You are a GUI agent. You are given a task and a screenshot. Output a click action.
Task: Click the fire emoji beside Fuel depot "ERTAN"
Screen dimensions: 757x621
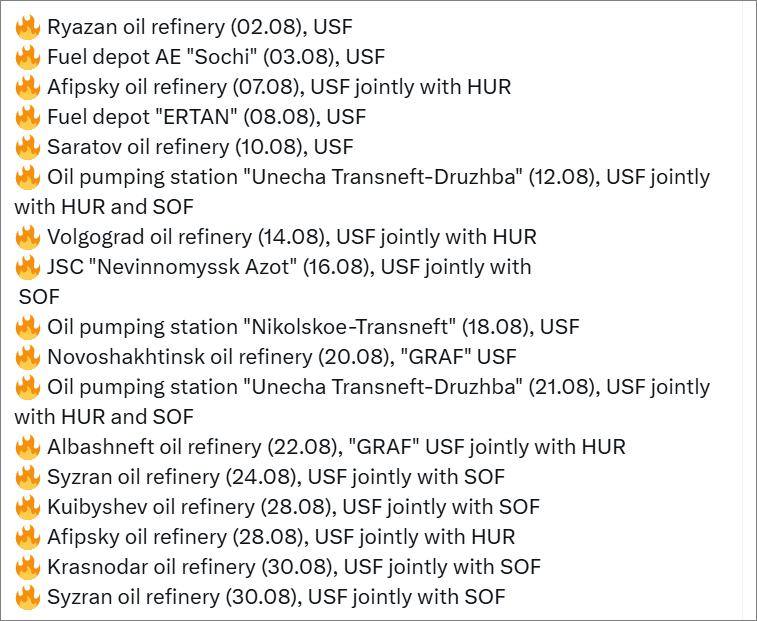click(28, 117)
